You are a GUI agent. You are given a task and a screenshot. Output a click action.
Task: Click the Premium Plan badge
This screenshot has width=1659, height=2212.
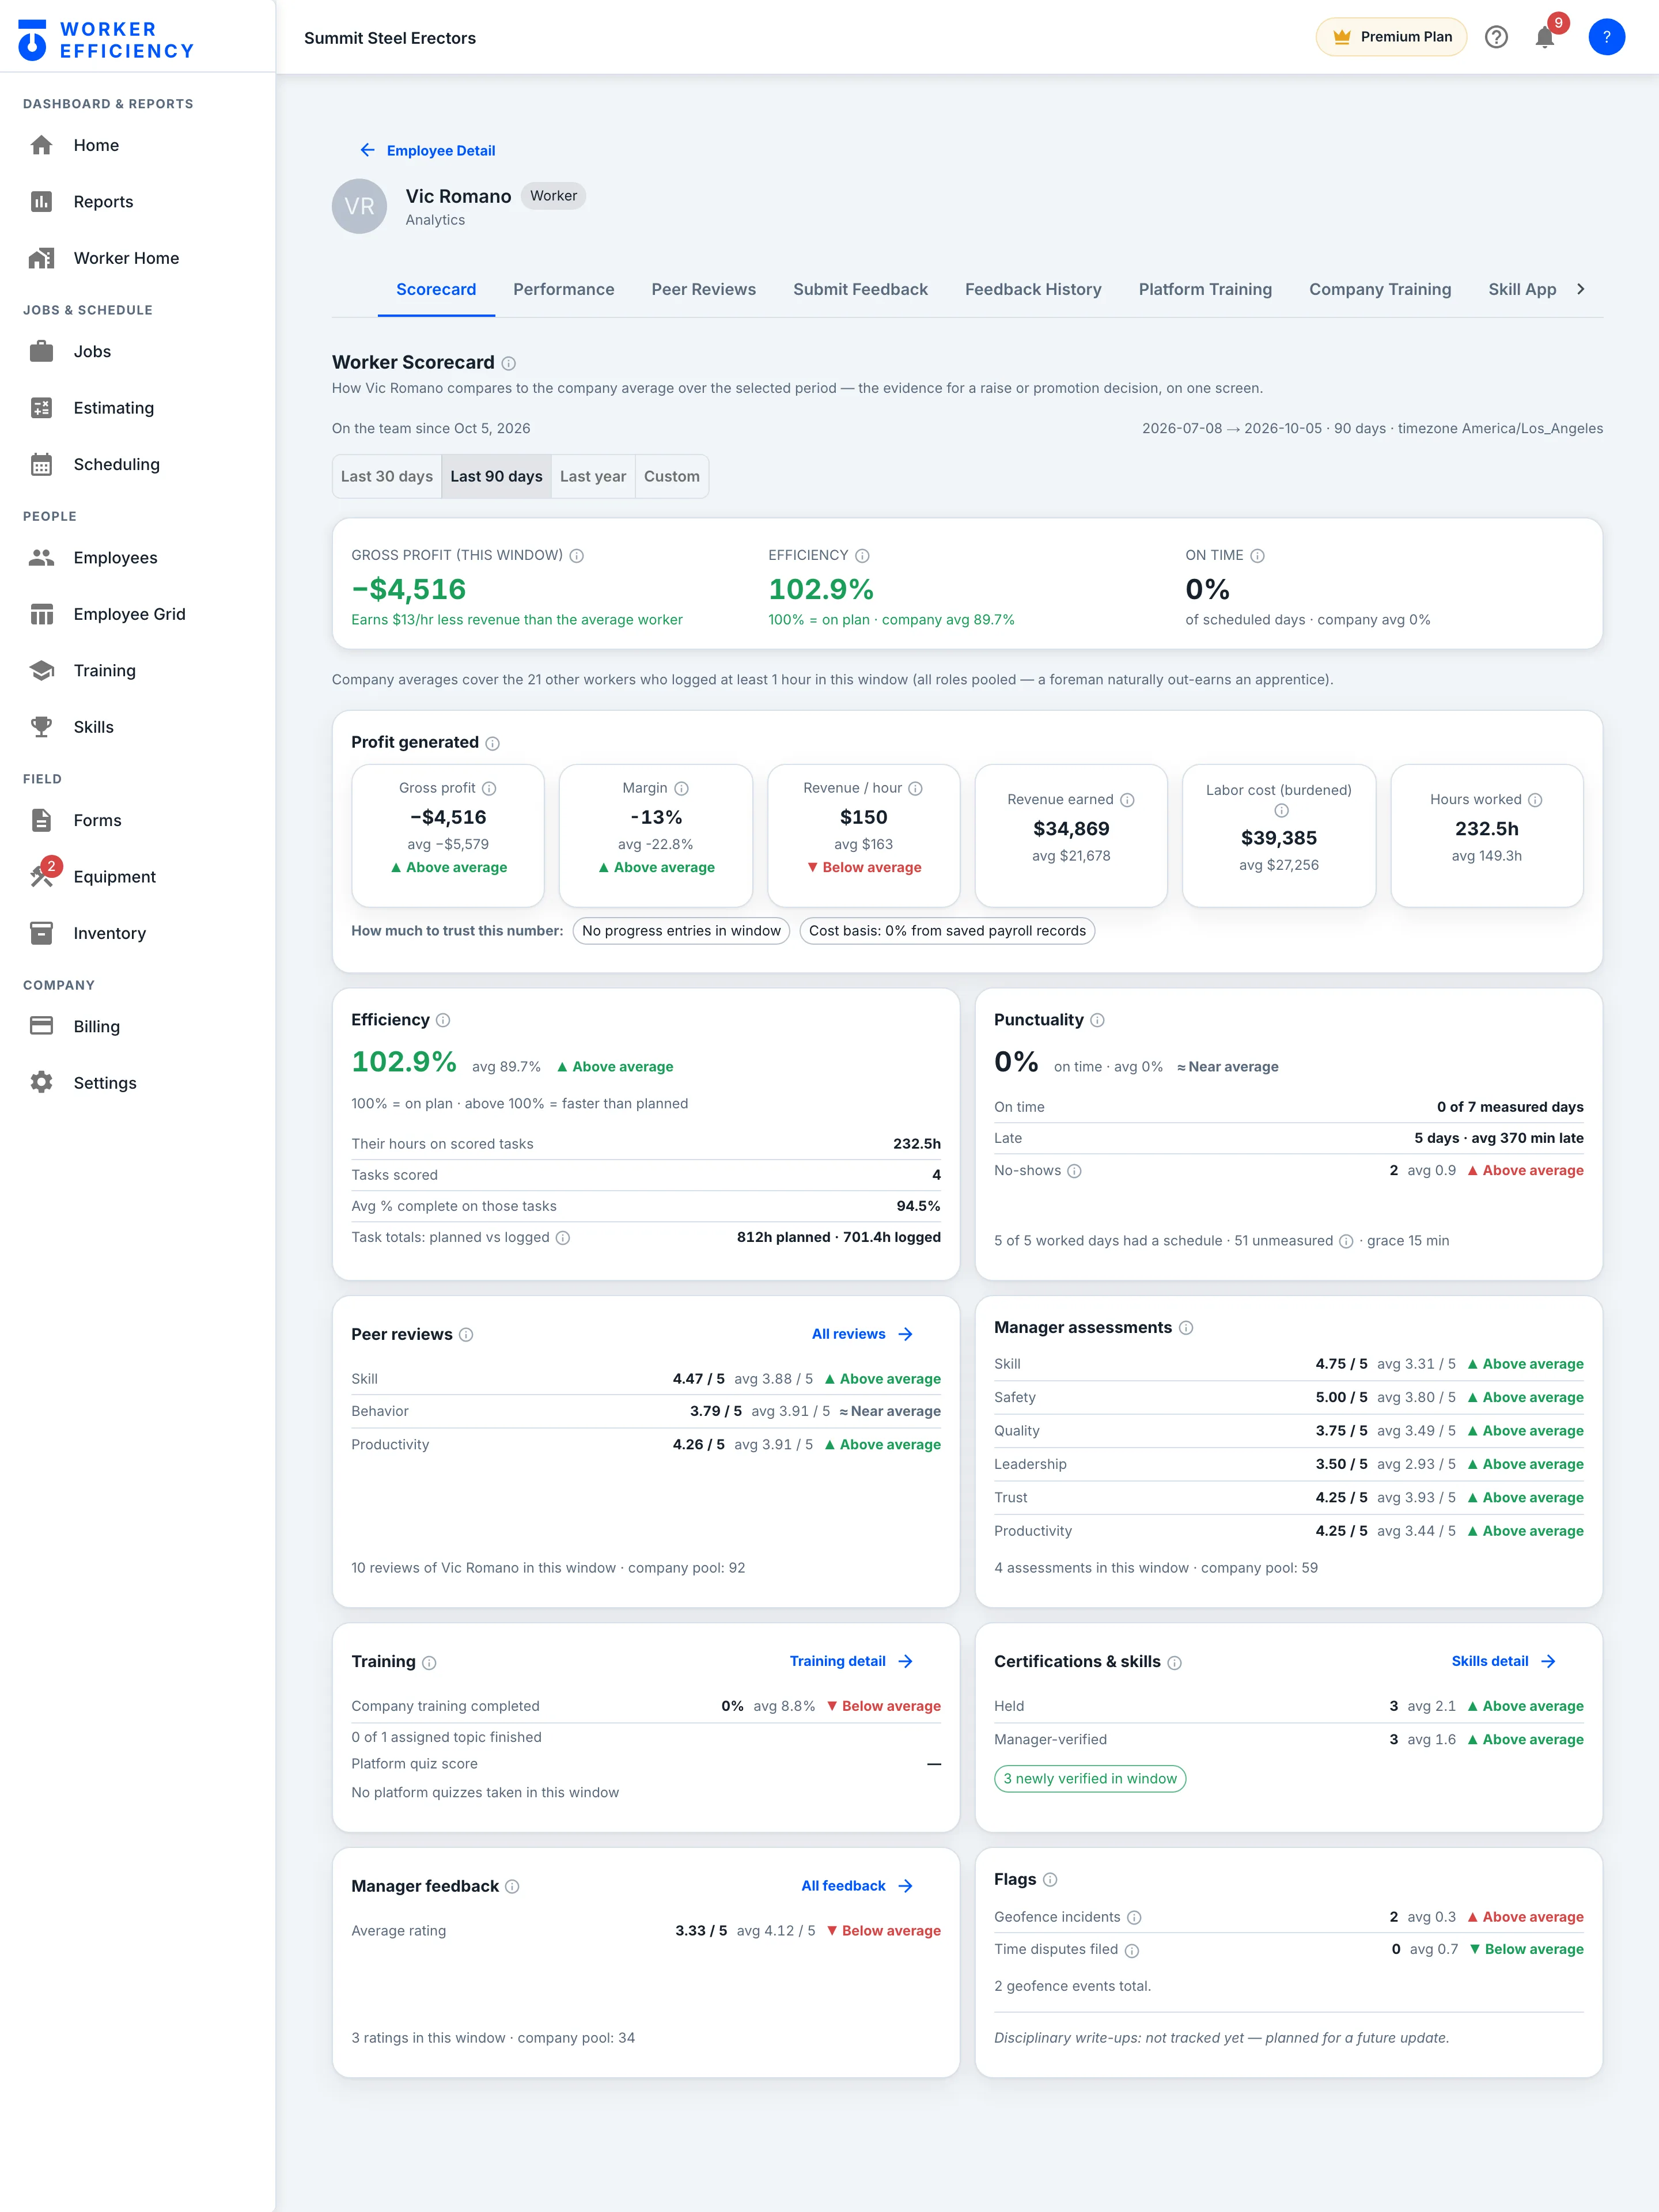coord(1391,37)
